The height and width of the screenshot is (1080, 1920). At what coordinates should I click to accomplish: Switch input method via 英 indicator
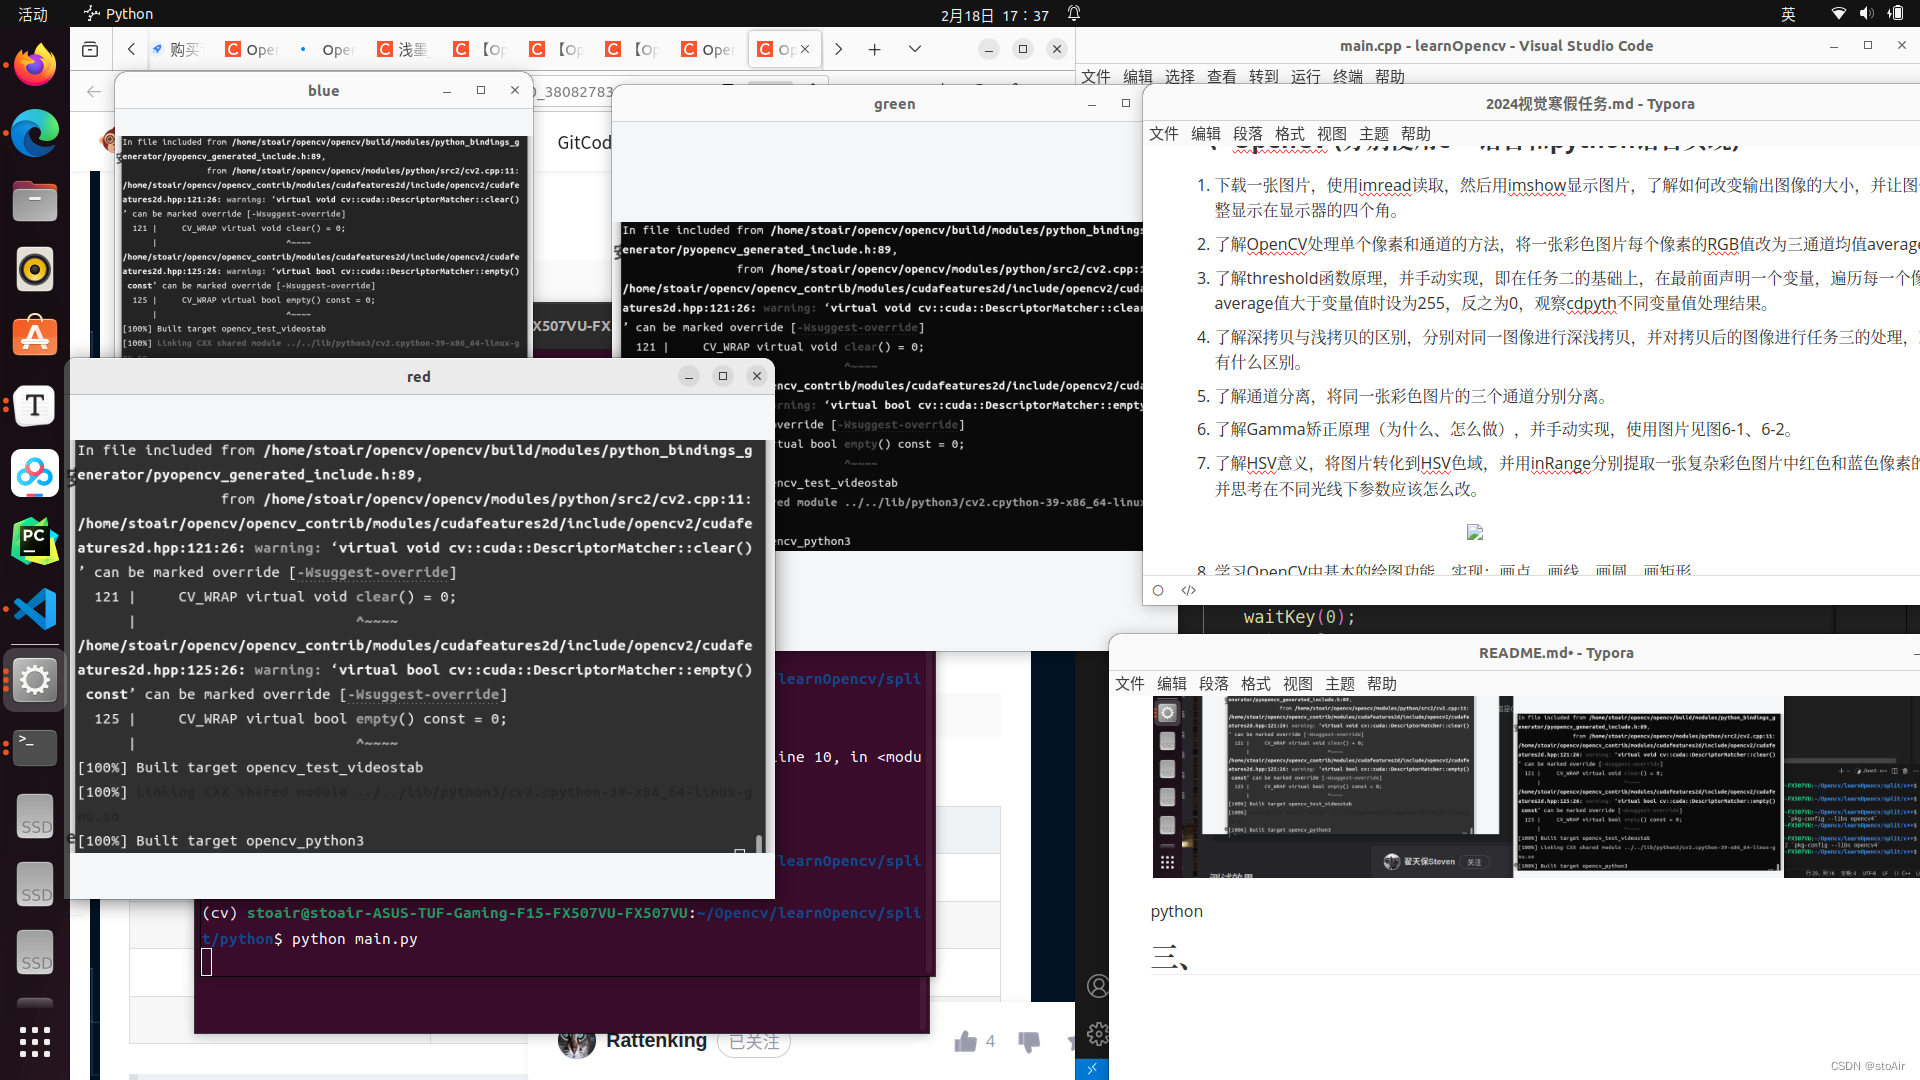click(1788, 14)
